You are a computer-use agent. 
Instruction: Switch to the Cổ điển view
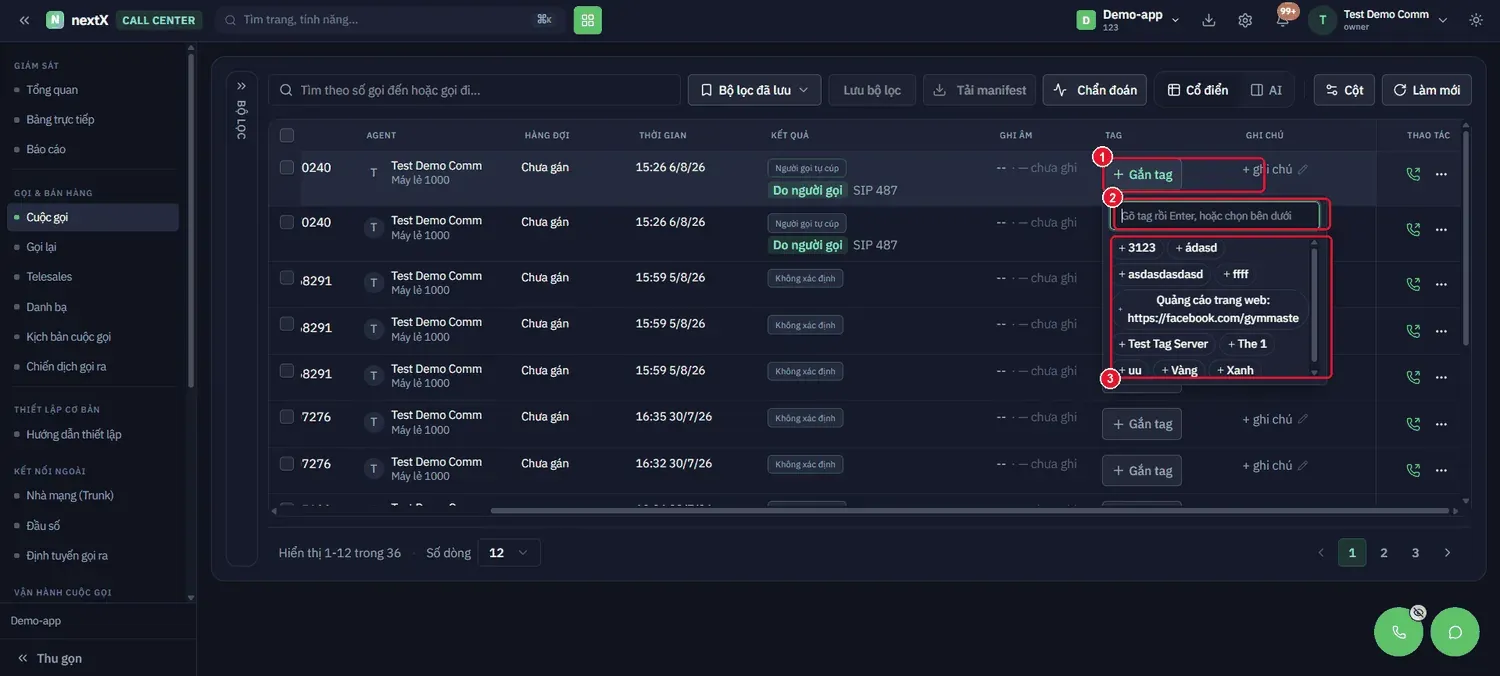coord(1198,90)
